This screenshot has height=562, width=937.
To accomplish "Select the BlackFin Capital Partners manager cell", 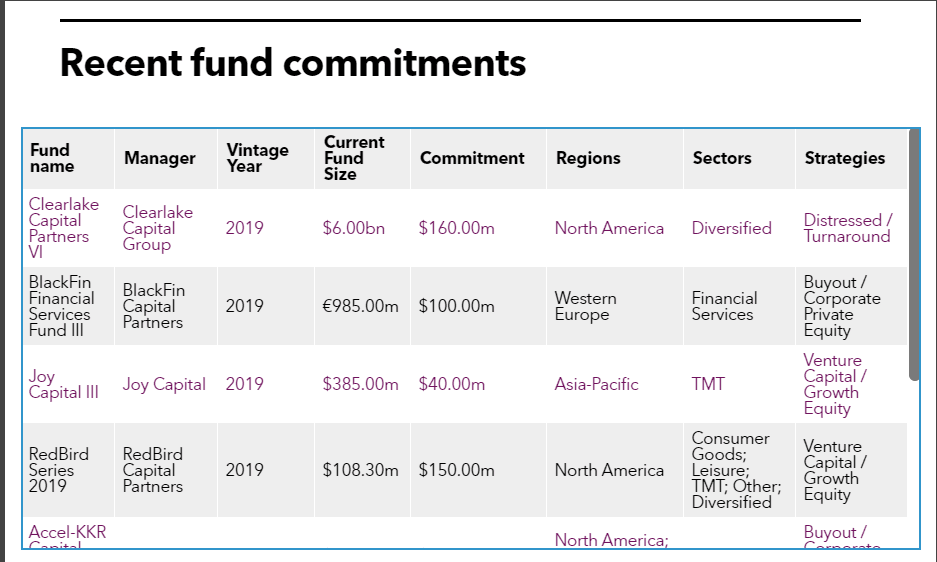I will 166,306.
